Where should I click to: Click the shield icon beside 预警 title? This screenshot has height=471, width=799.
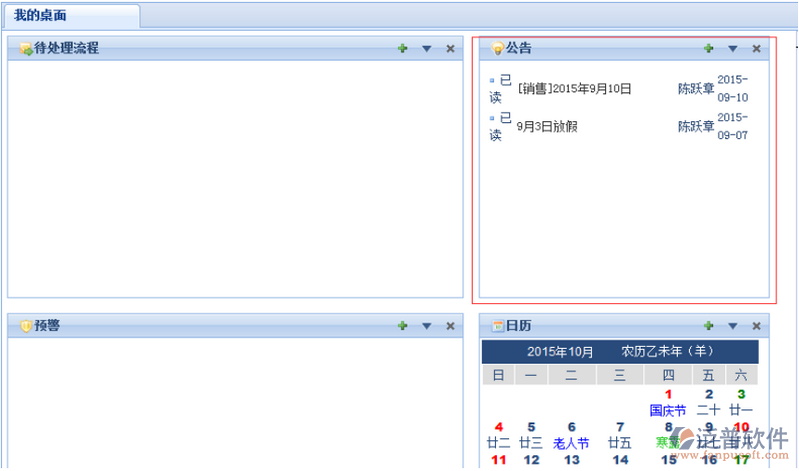pos(26,325)
